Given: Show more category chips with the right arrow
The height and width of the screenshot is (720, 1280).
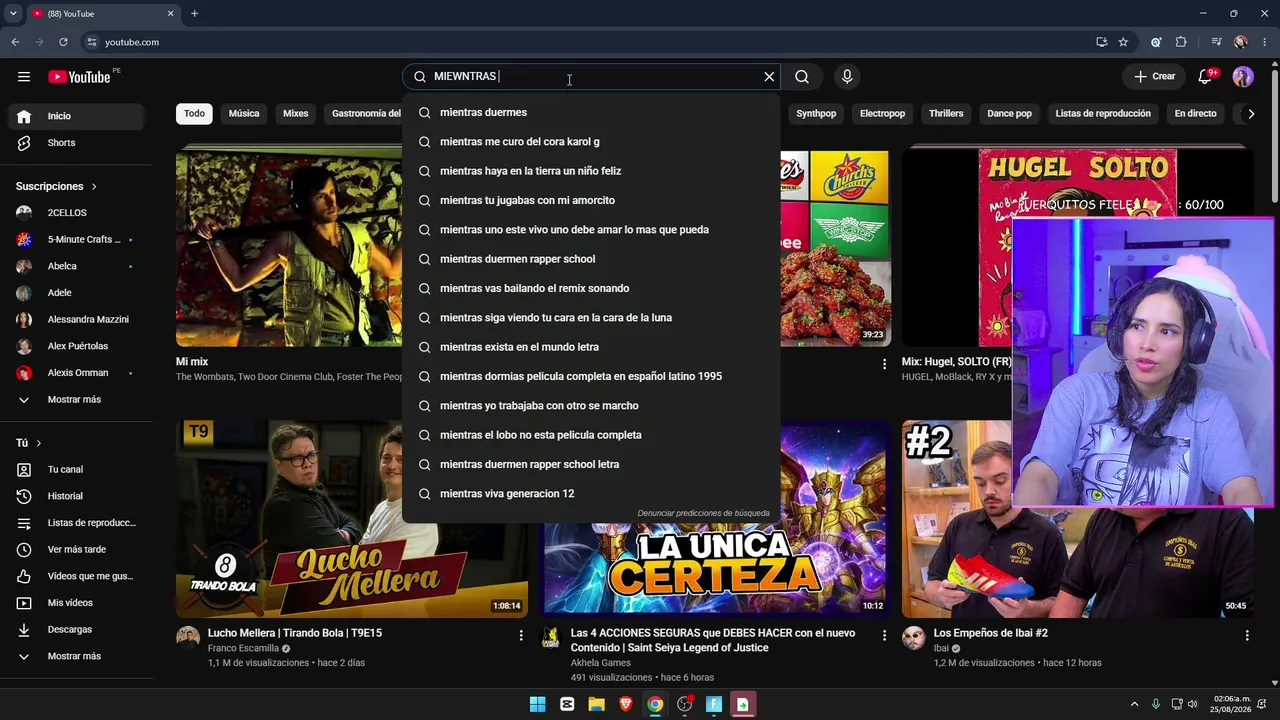Looking at the screenshot, I should coord(1250,114).
